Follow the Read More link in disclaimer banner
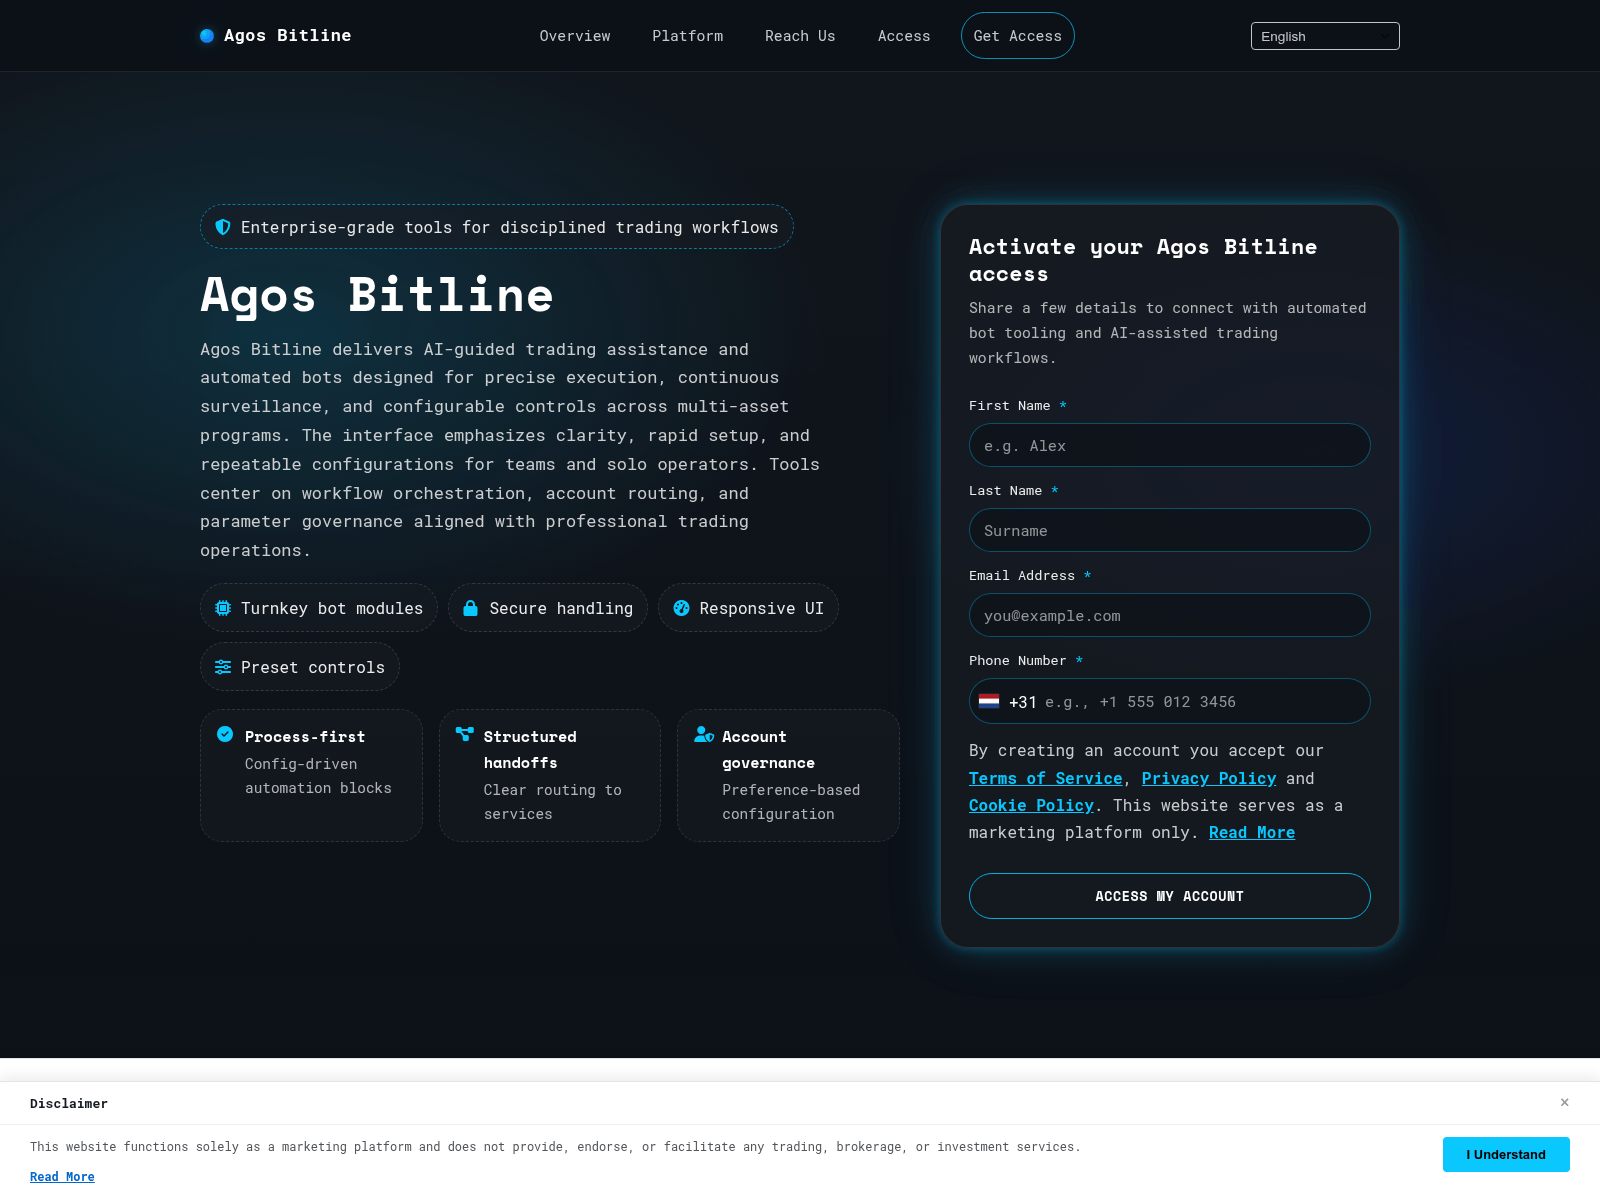This screenshot has height=1200, width=1600. pyautogui.click(x=62, y=1177)
